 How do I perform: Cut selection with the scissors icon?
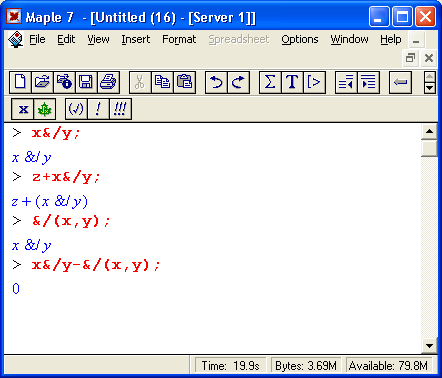[140, 82]
